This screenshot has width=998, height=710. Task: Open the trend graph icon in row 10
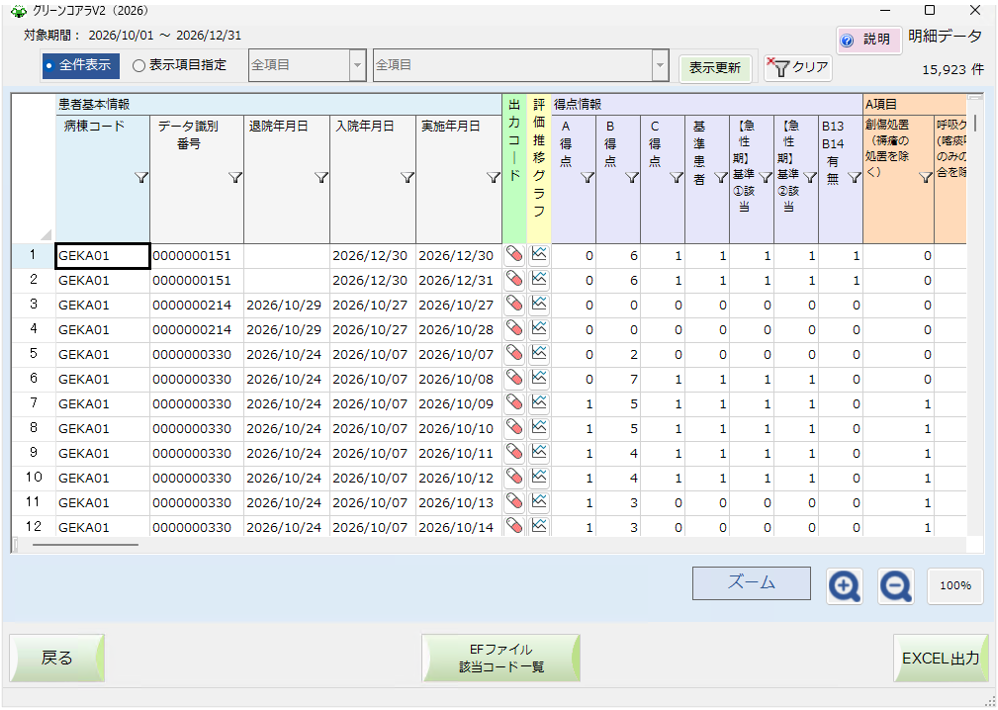pyautogui.click(x=539, y=478)
